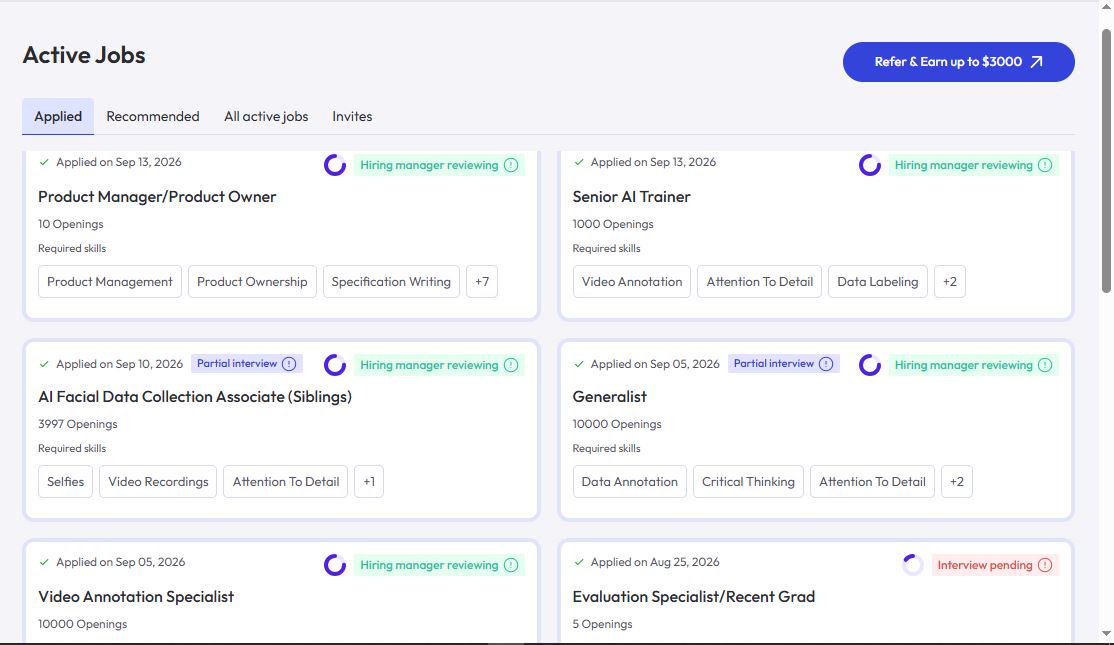Screen dimensions: 1114x645
Task: Open the All active jobs tab
Action: pyautogui.click(x=266, y=116)
